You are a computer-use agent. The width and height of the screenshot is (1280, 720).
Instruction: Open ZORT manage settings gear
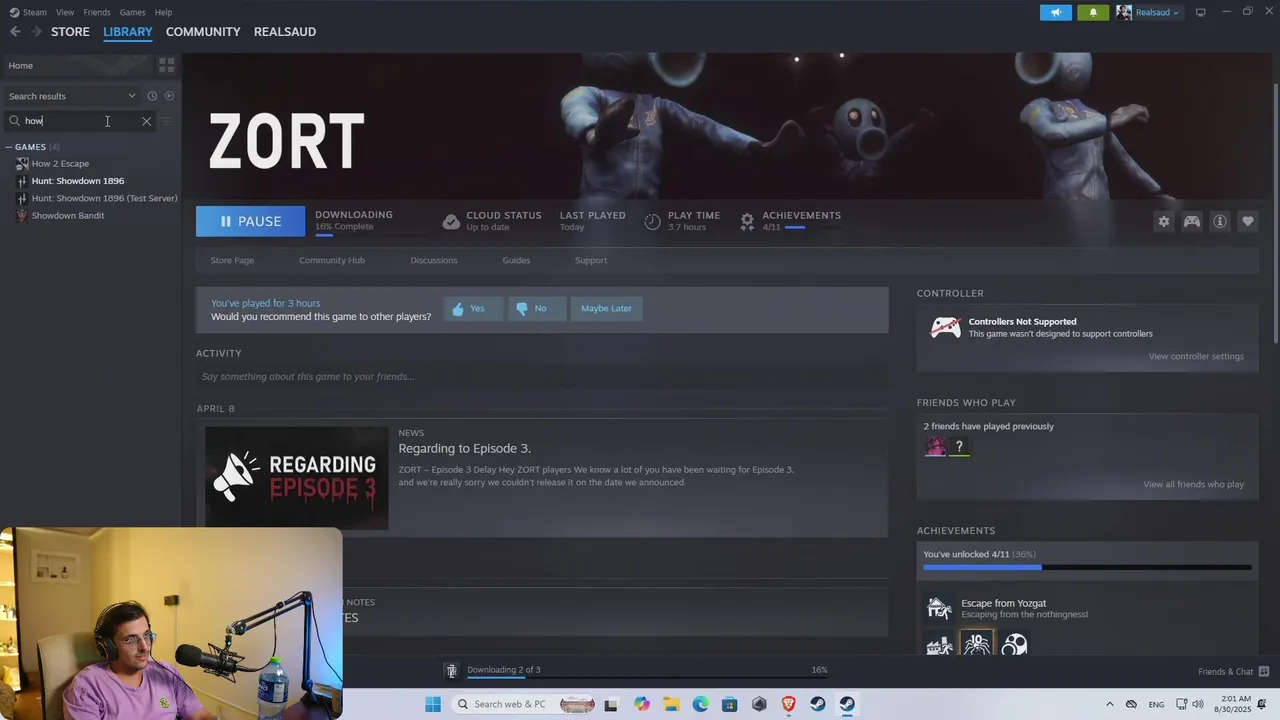pyautogui.click(x=1163, y=222)
